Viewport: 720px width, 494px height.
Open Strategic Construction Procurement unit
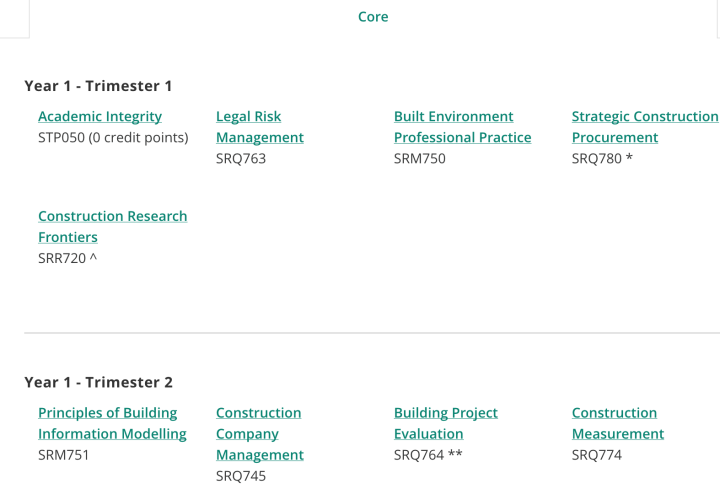644,116
